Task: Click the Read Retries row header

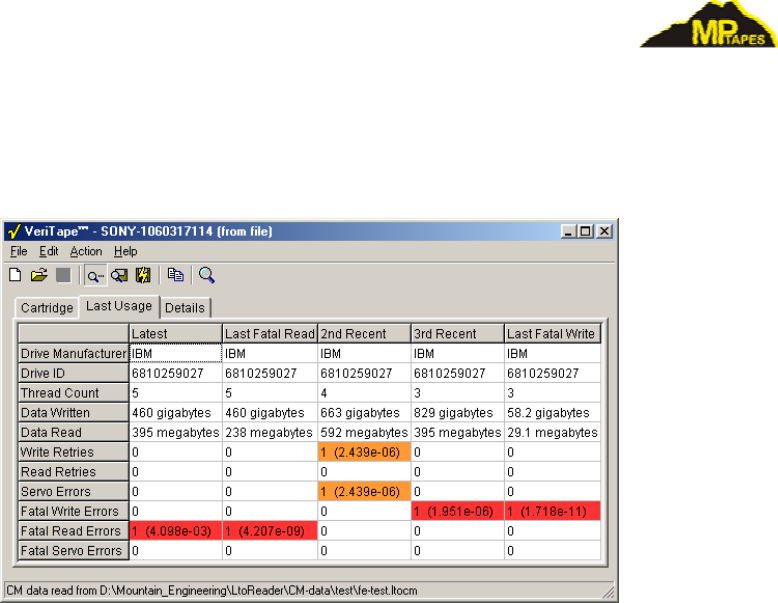Action: pyautogui.click(x=73, y=471)
